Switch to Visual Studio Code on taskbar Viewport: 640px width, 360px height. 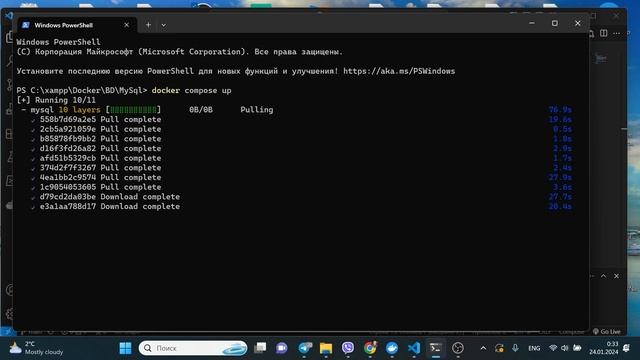point(413,348)
